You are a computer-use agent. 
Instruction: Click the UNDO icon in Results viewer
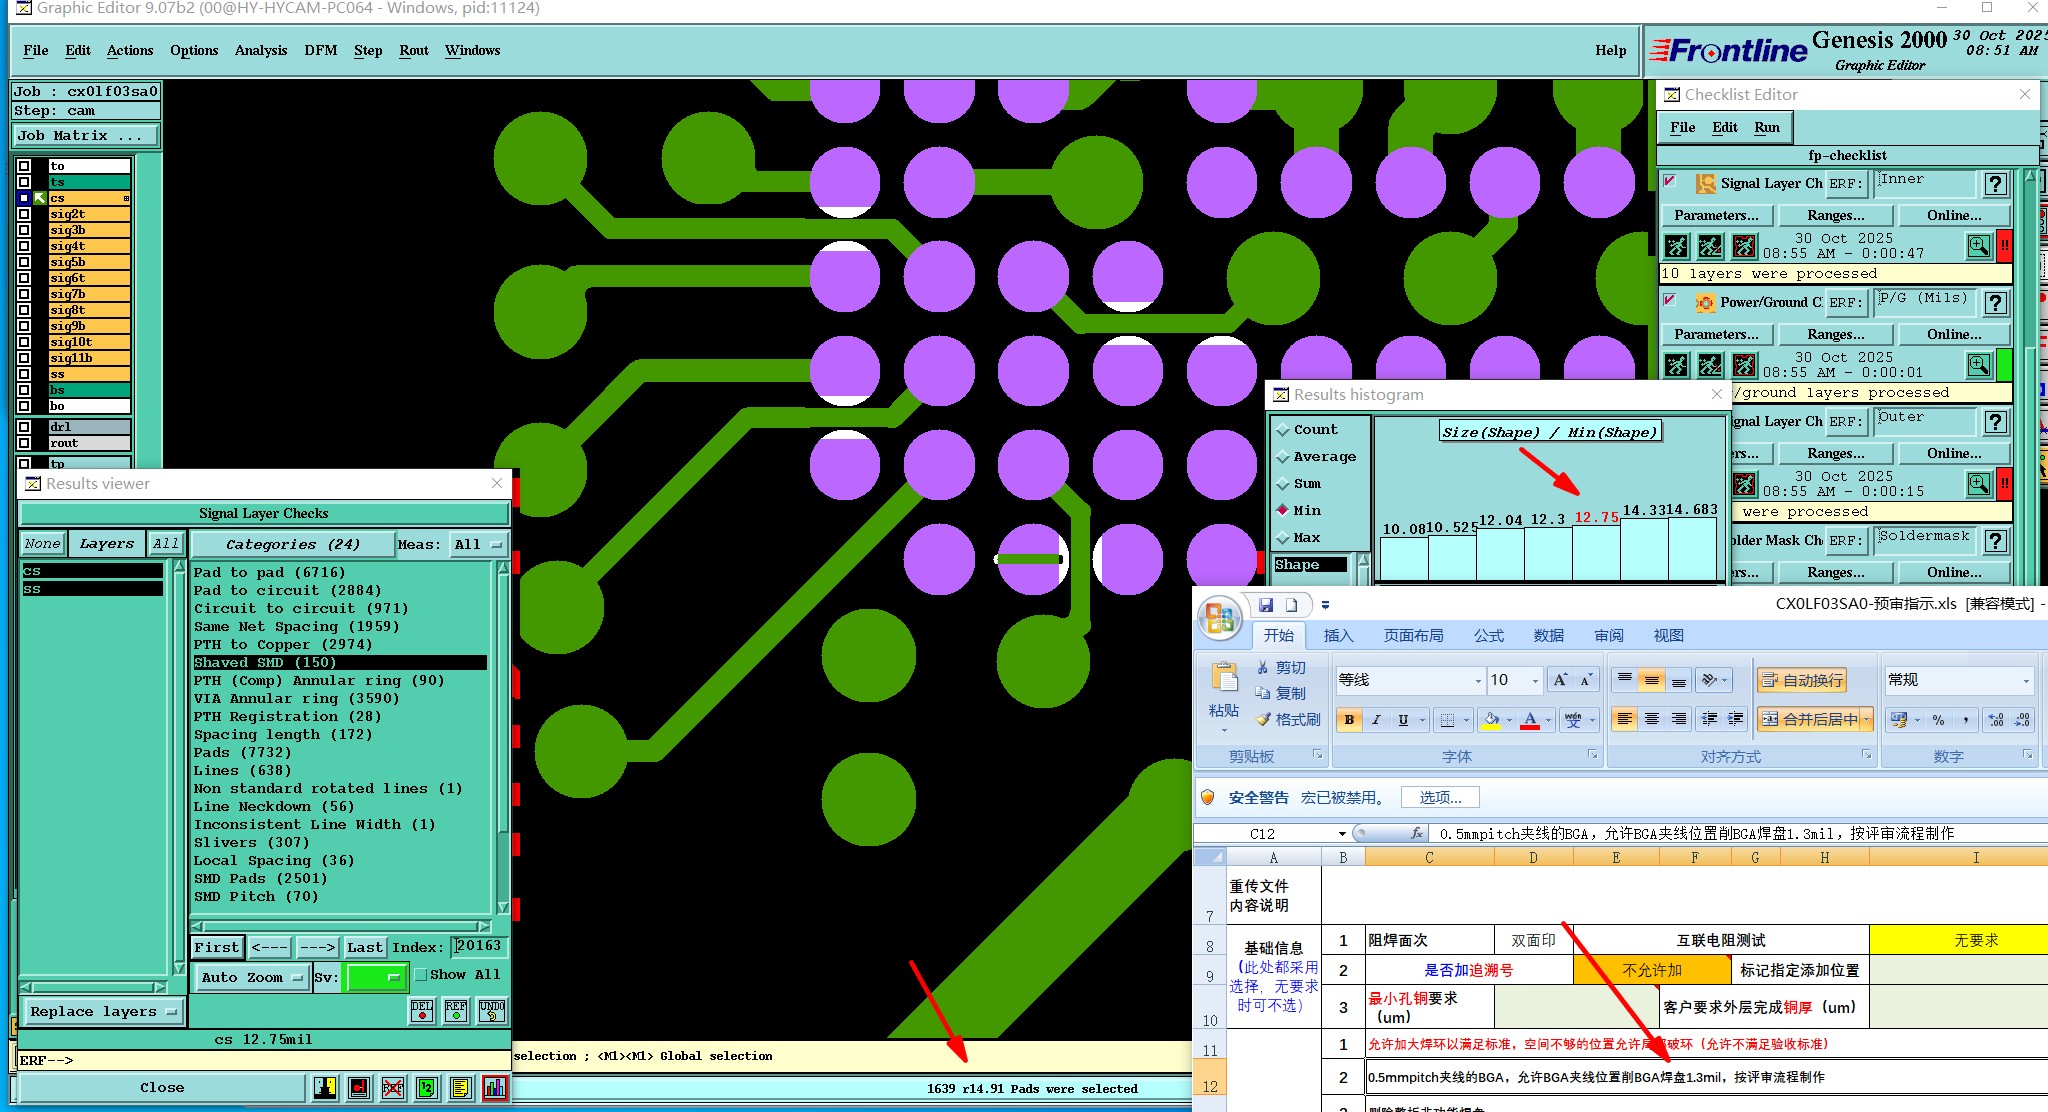[x=492, y=1011]
